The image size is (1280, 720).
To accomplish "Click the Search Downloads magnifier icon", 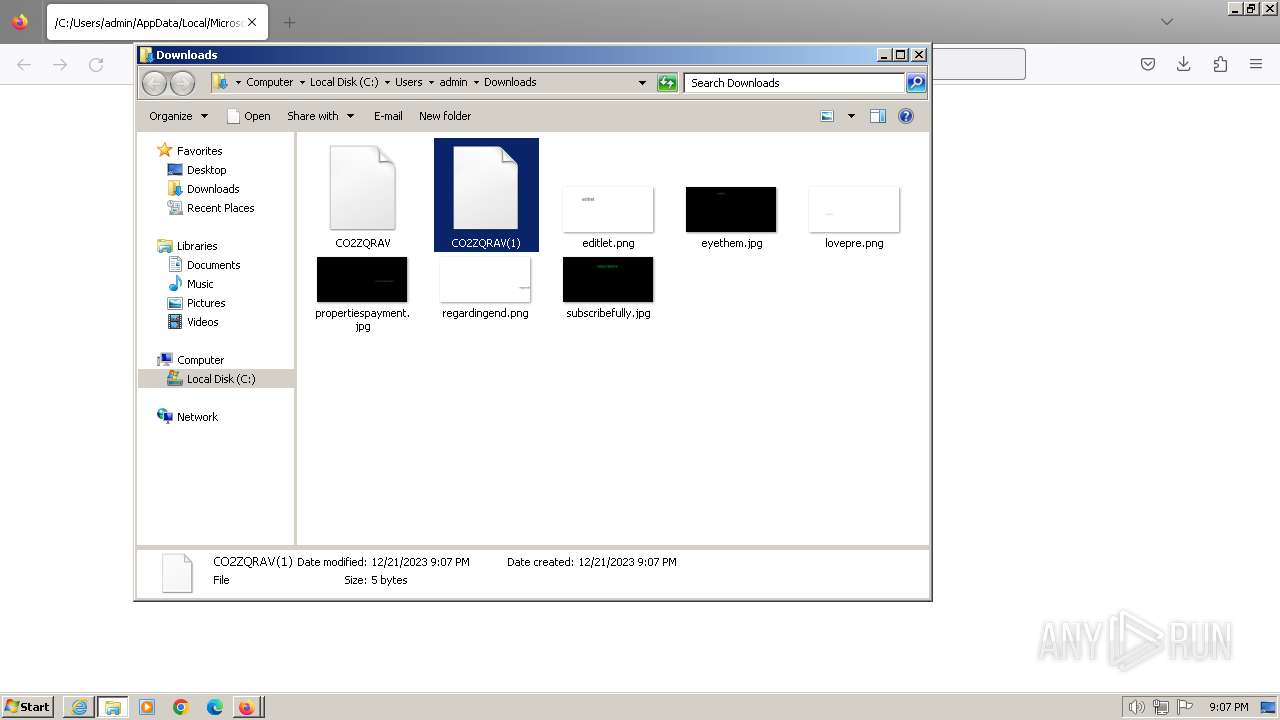I will point(916,83).
